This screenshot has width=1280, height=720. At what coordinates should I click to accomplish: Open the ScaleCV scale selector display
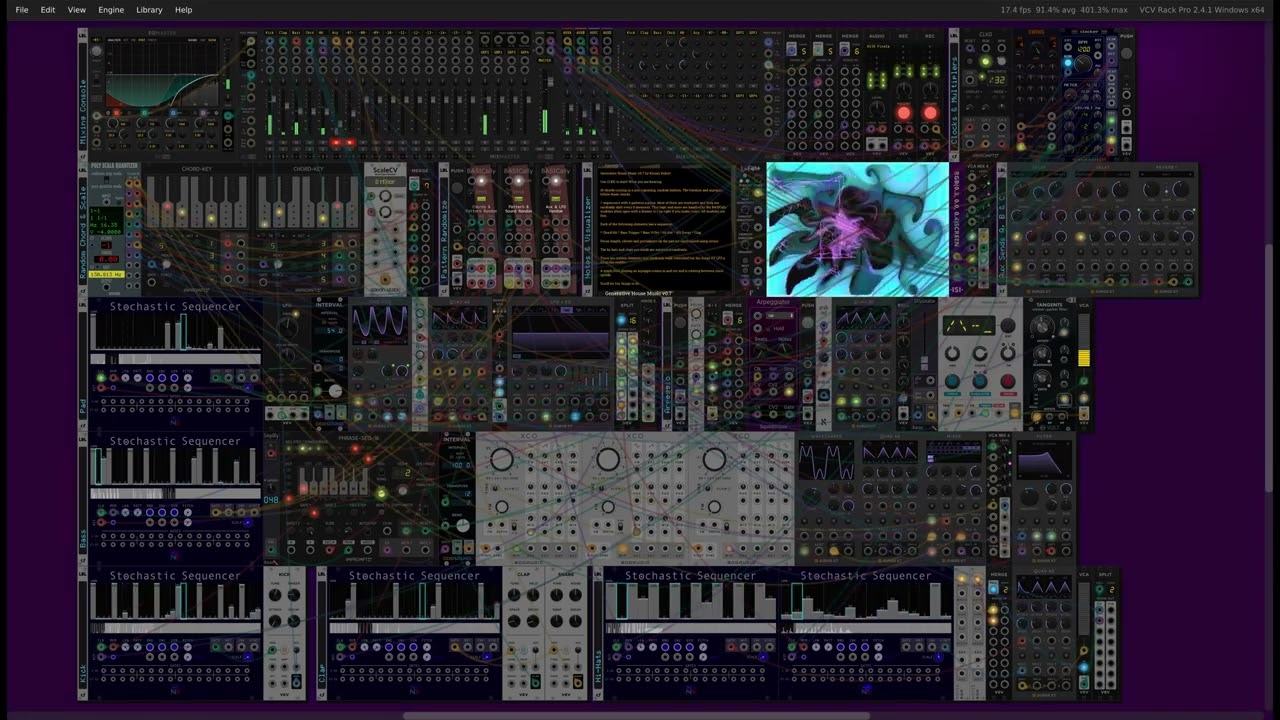click(384, 181)
